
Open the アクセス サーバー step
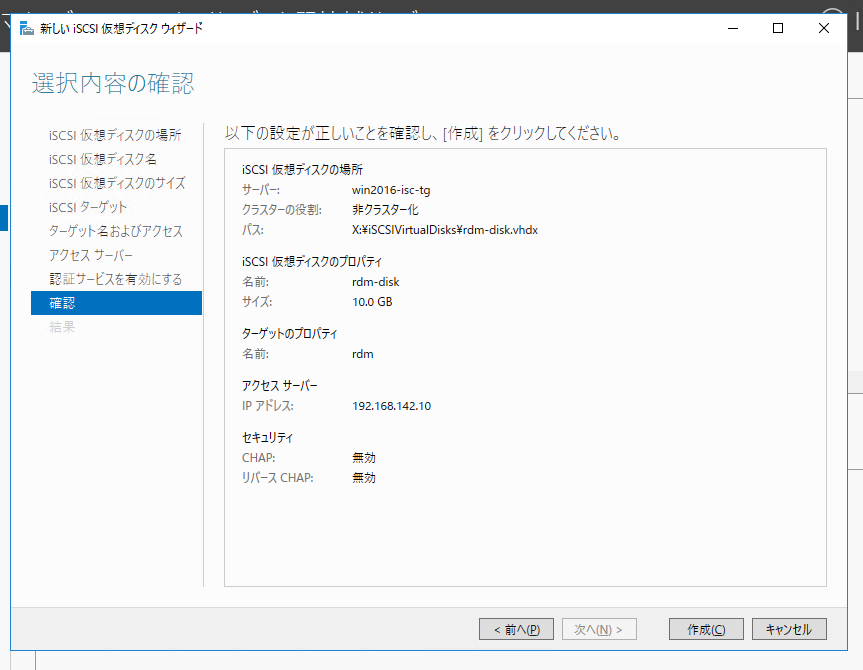coord(91,255)
